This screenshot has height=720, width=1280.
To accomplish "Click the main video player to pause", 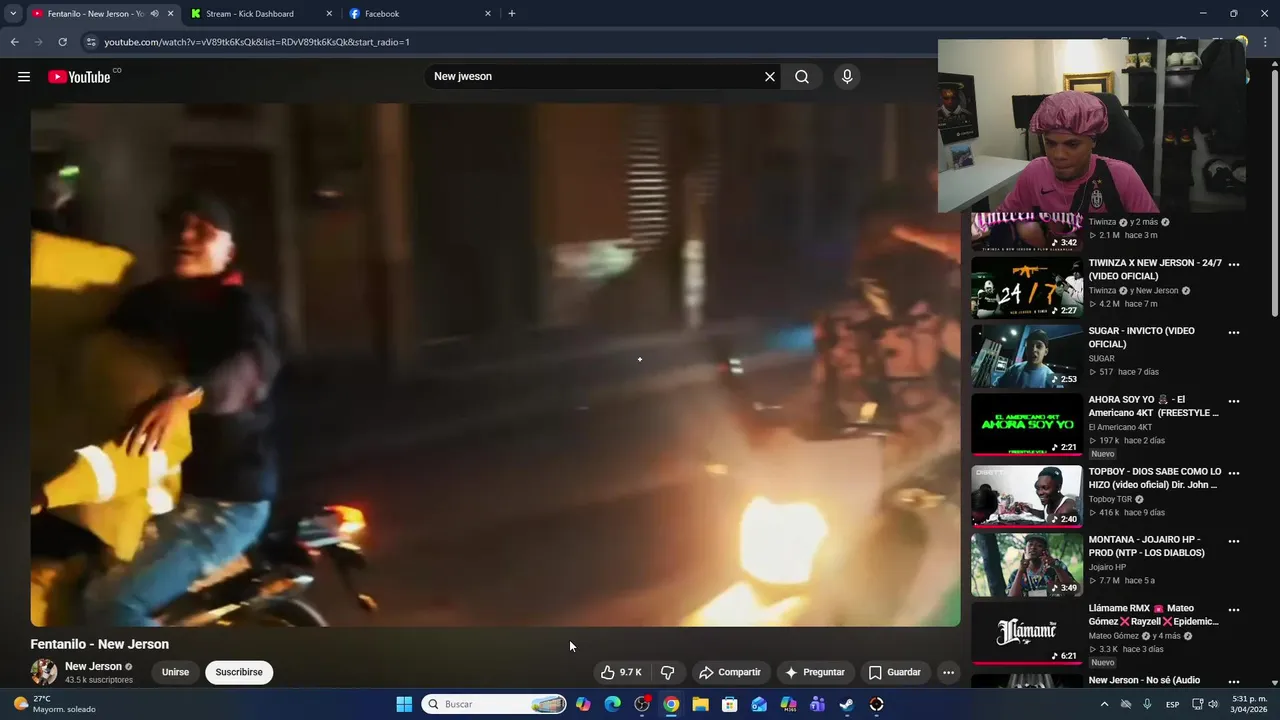I will coord(495,365).
